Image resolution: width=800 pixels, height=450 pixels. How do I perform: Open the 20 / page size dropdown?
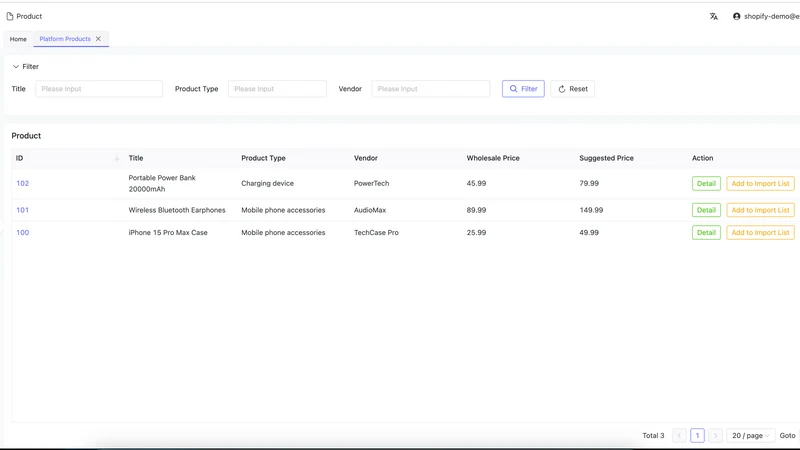point(751,435)
